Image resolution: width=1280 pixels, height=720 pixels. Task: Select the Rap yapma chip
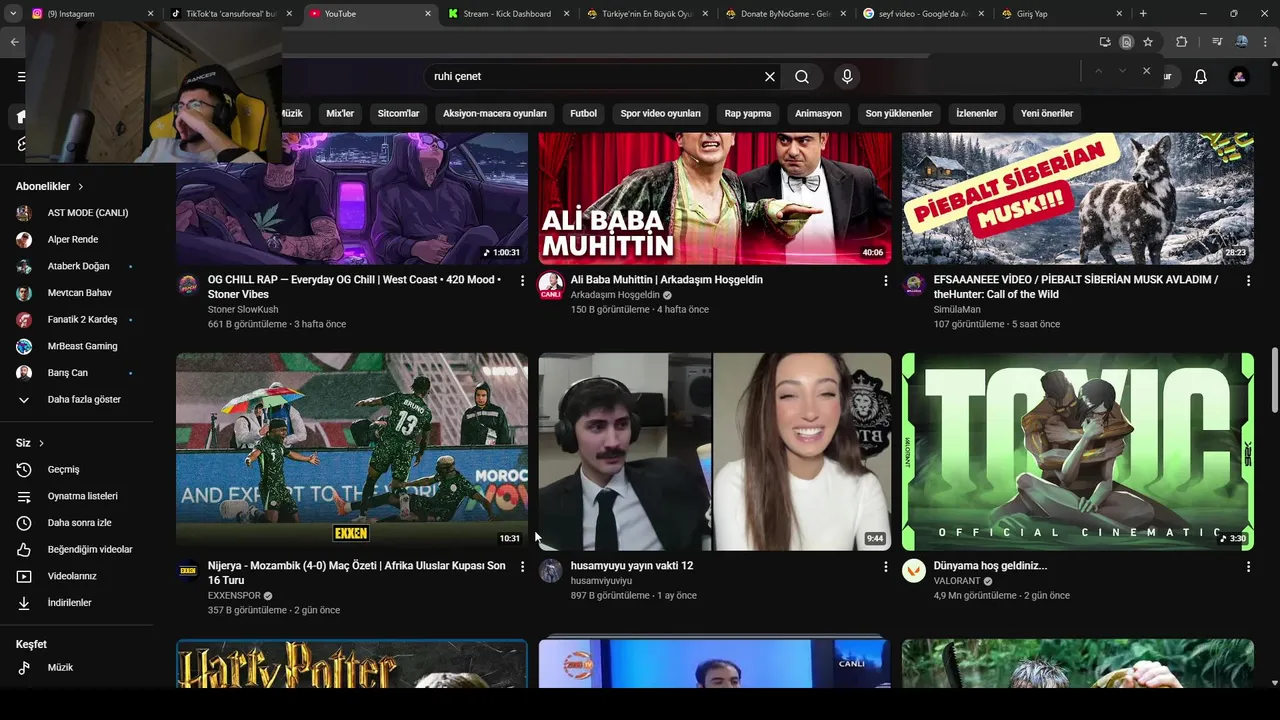[x=748, y=114]
